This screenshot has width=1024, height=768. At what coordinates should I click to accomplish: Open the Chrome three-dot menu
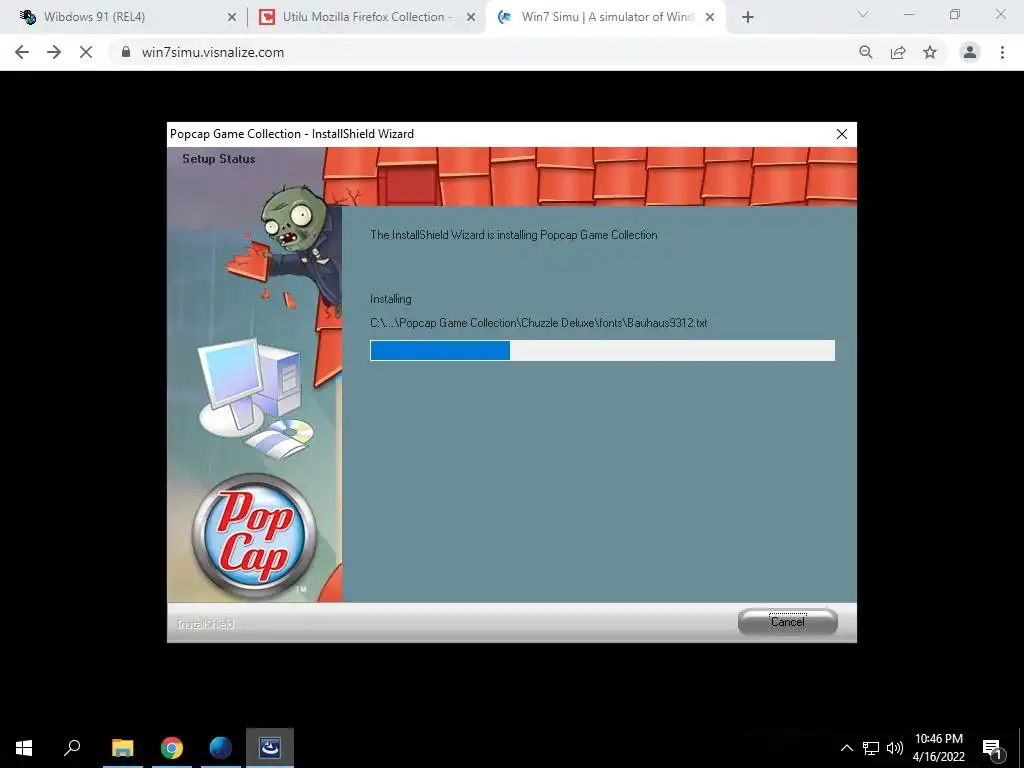pos(1002,52)
